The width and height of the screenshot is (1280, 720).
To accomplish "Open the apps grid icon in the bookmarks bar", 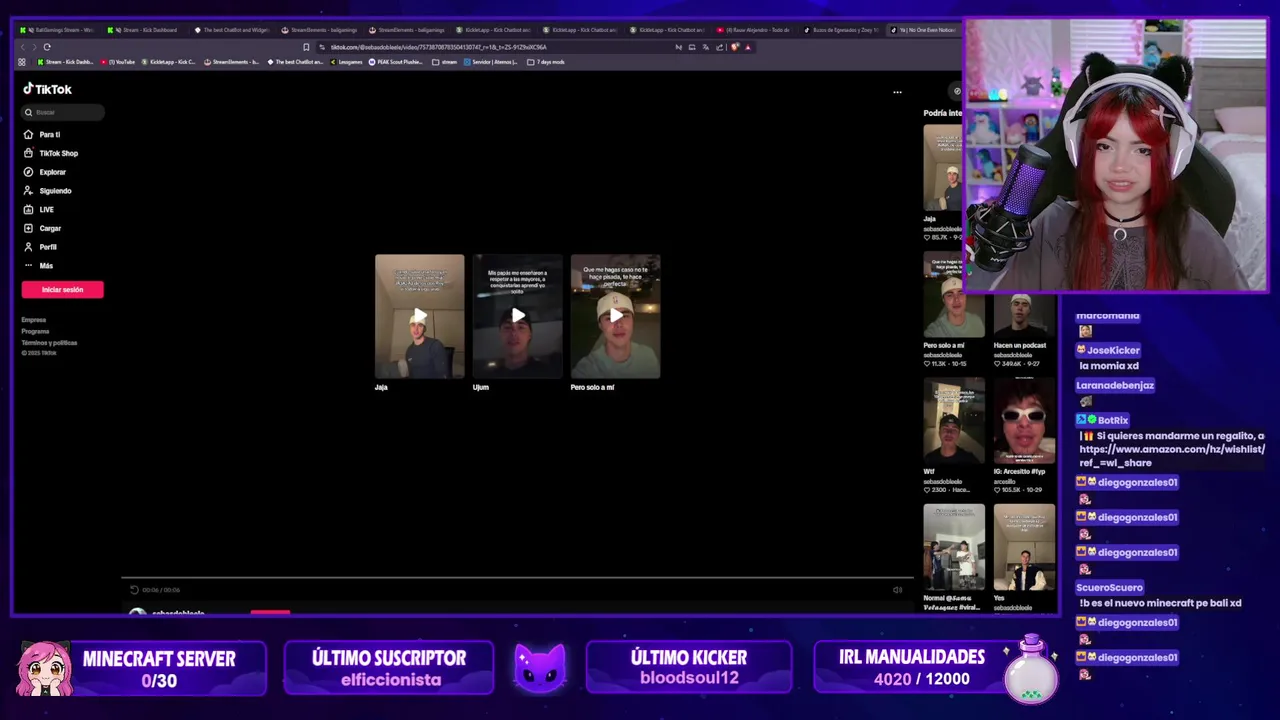I will [21, 62].
